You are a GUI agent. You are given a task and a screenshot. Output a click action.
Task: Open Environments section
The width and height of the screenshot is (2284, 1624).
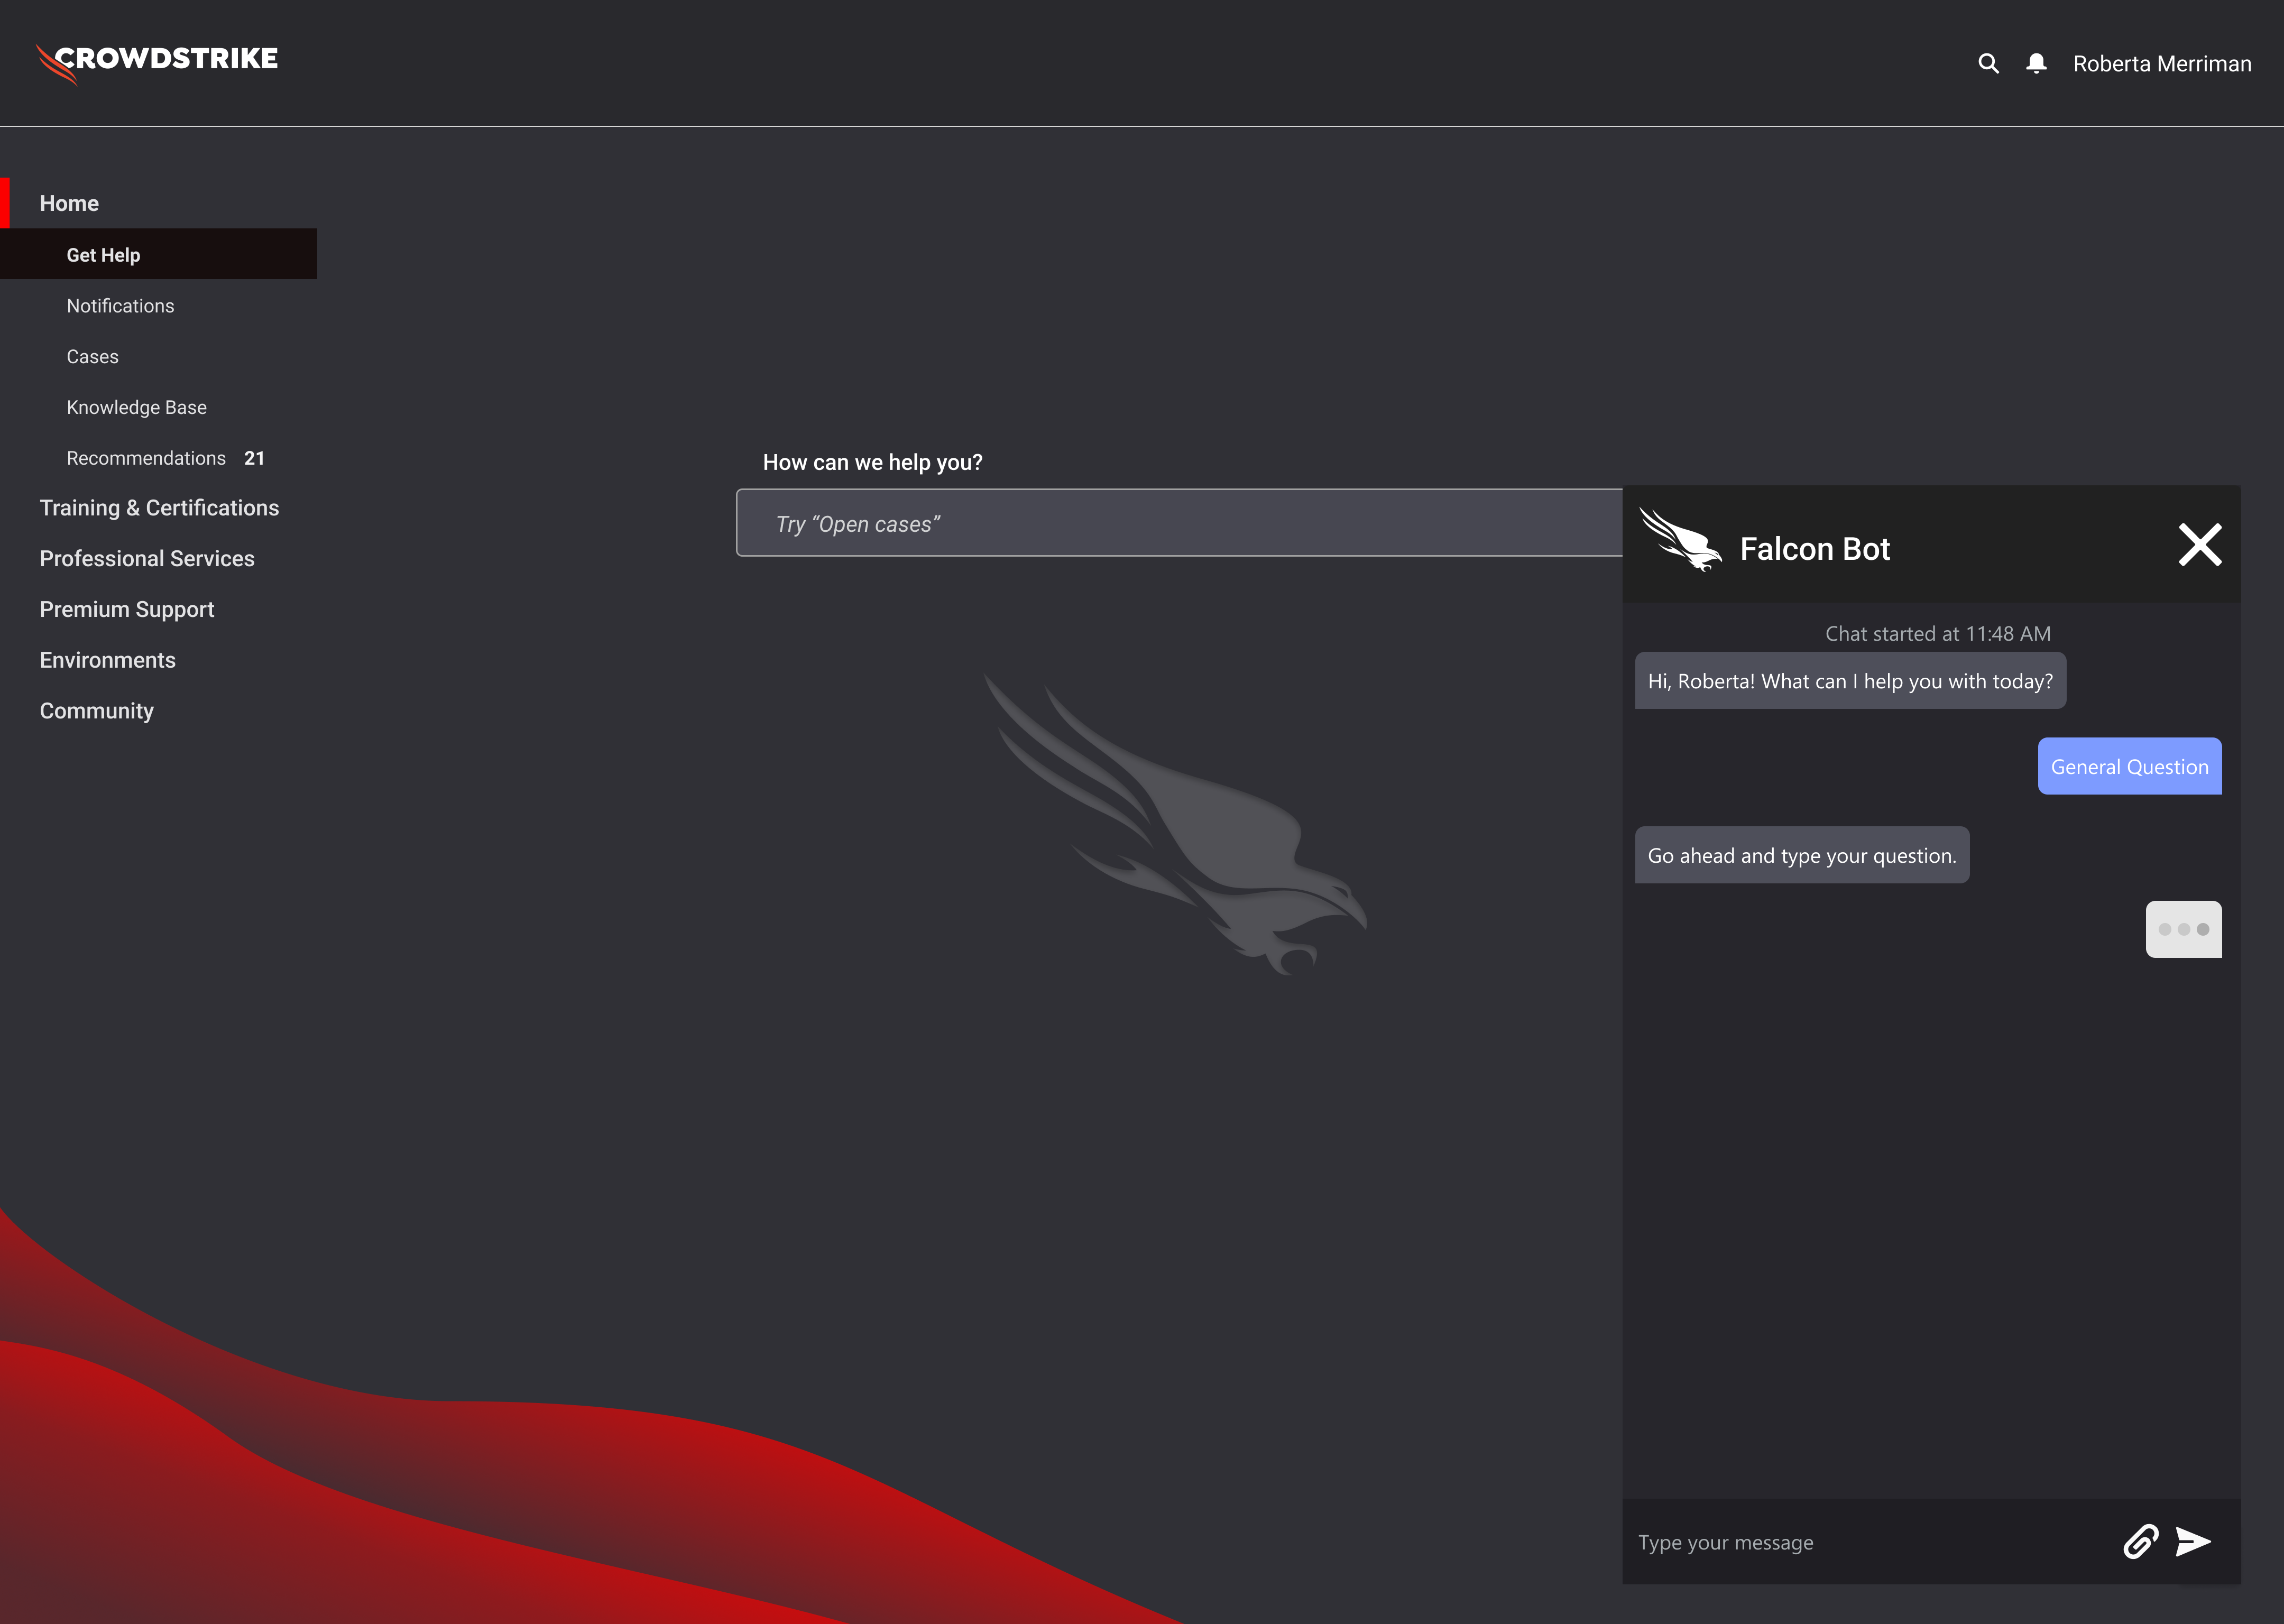click(x=107, y=660)
